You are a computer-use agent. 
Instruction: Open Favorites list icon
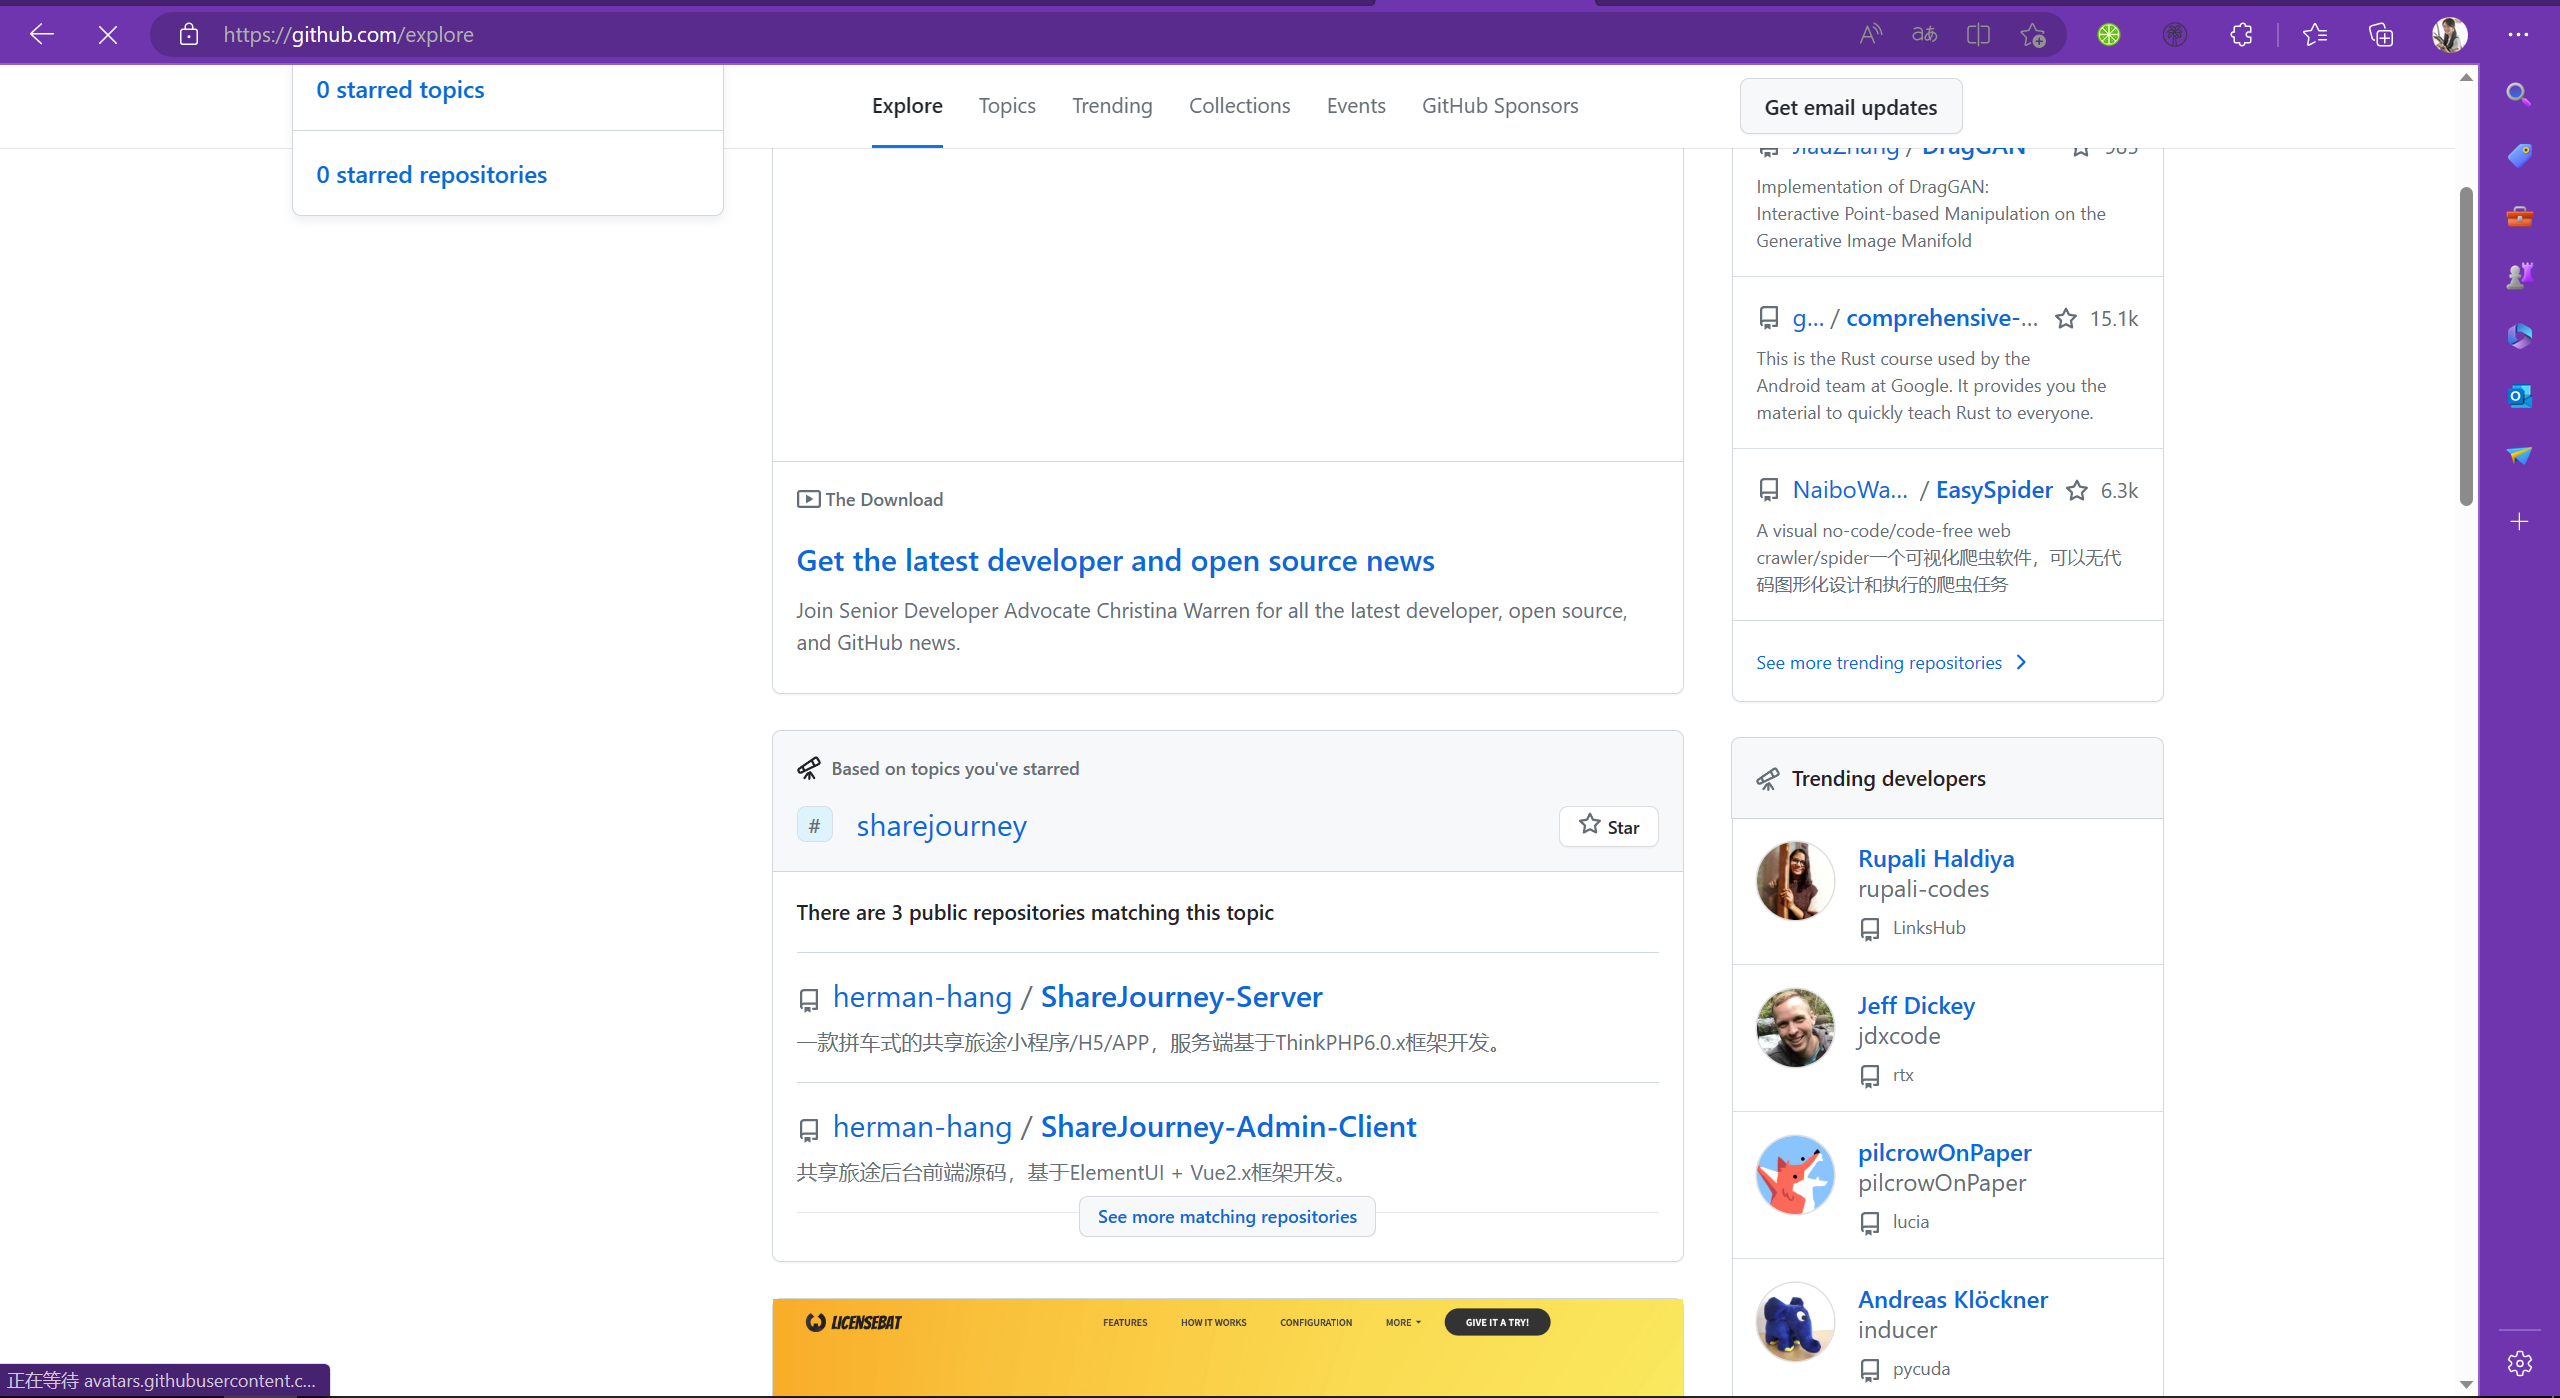pos(2315,35)
